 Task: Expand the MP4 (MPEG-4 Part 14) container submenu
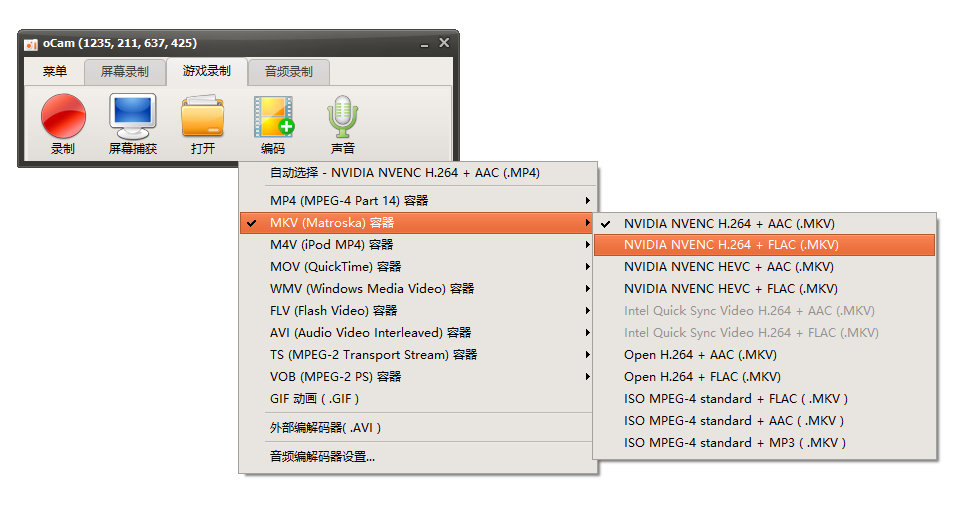pos(418,201)
